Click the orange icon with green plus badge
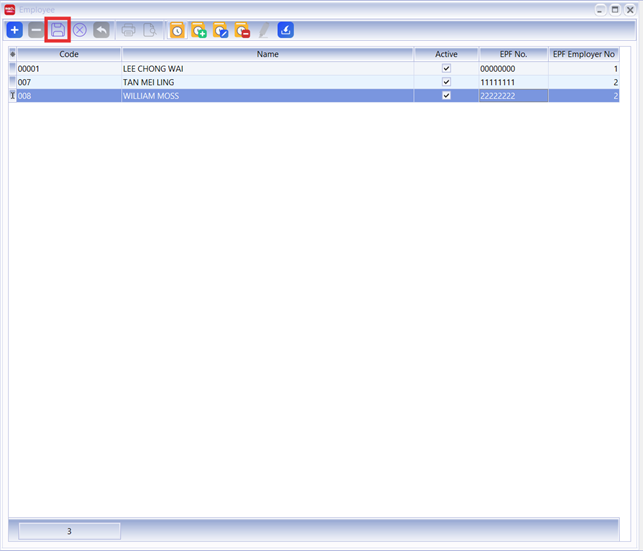 click(199, 31)
